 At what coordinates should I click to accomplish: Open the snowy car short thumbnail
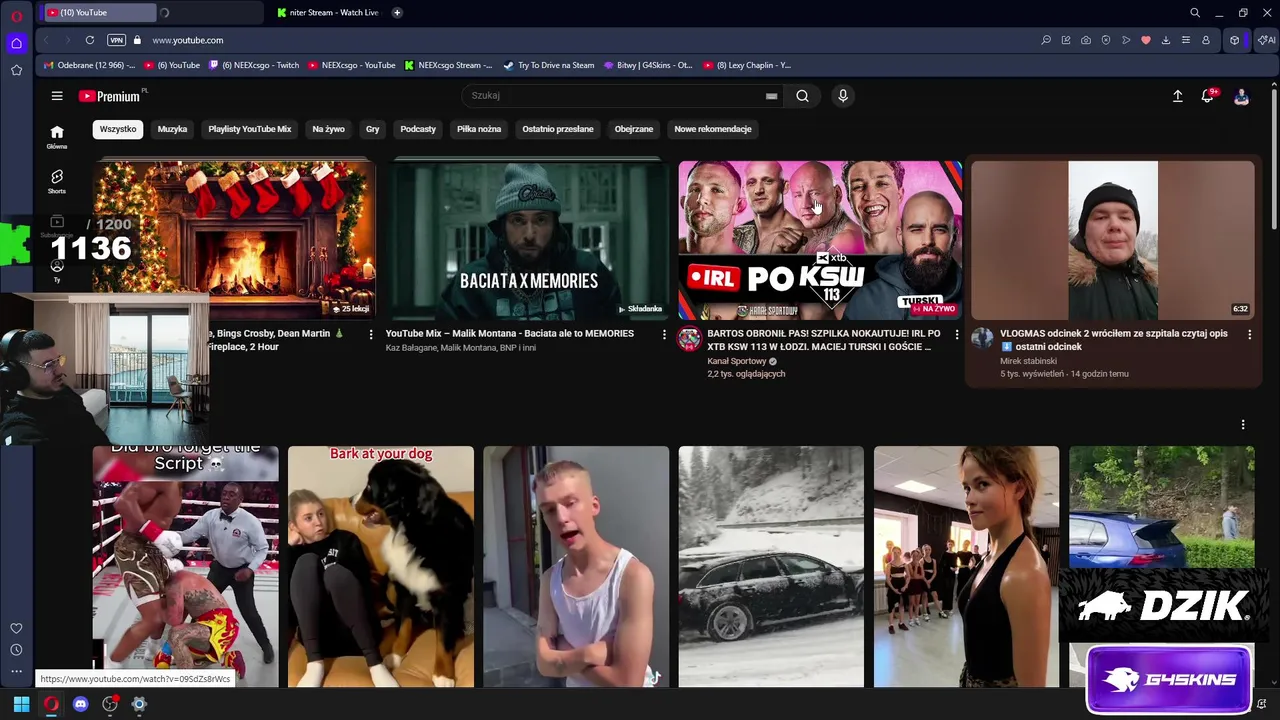pos(771,567)
